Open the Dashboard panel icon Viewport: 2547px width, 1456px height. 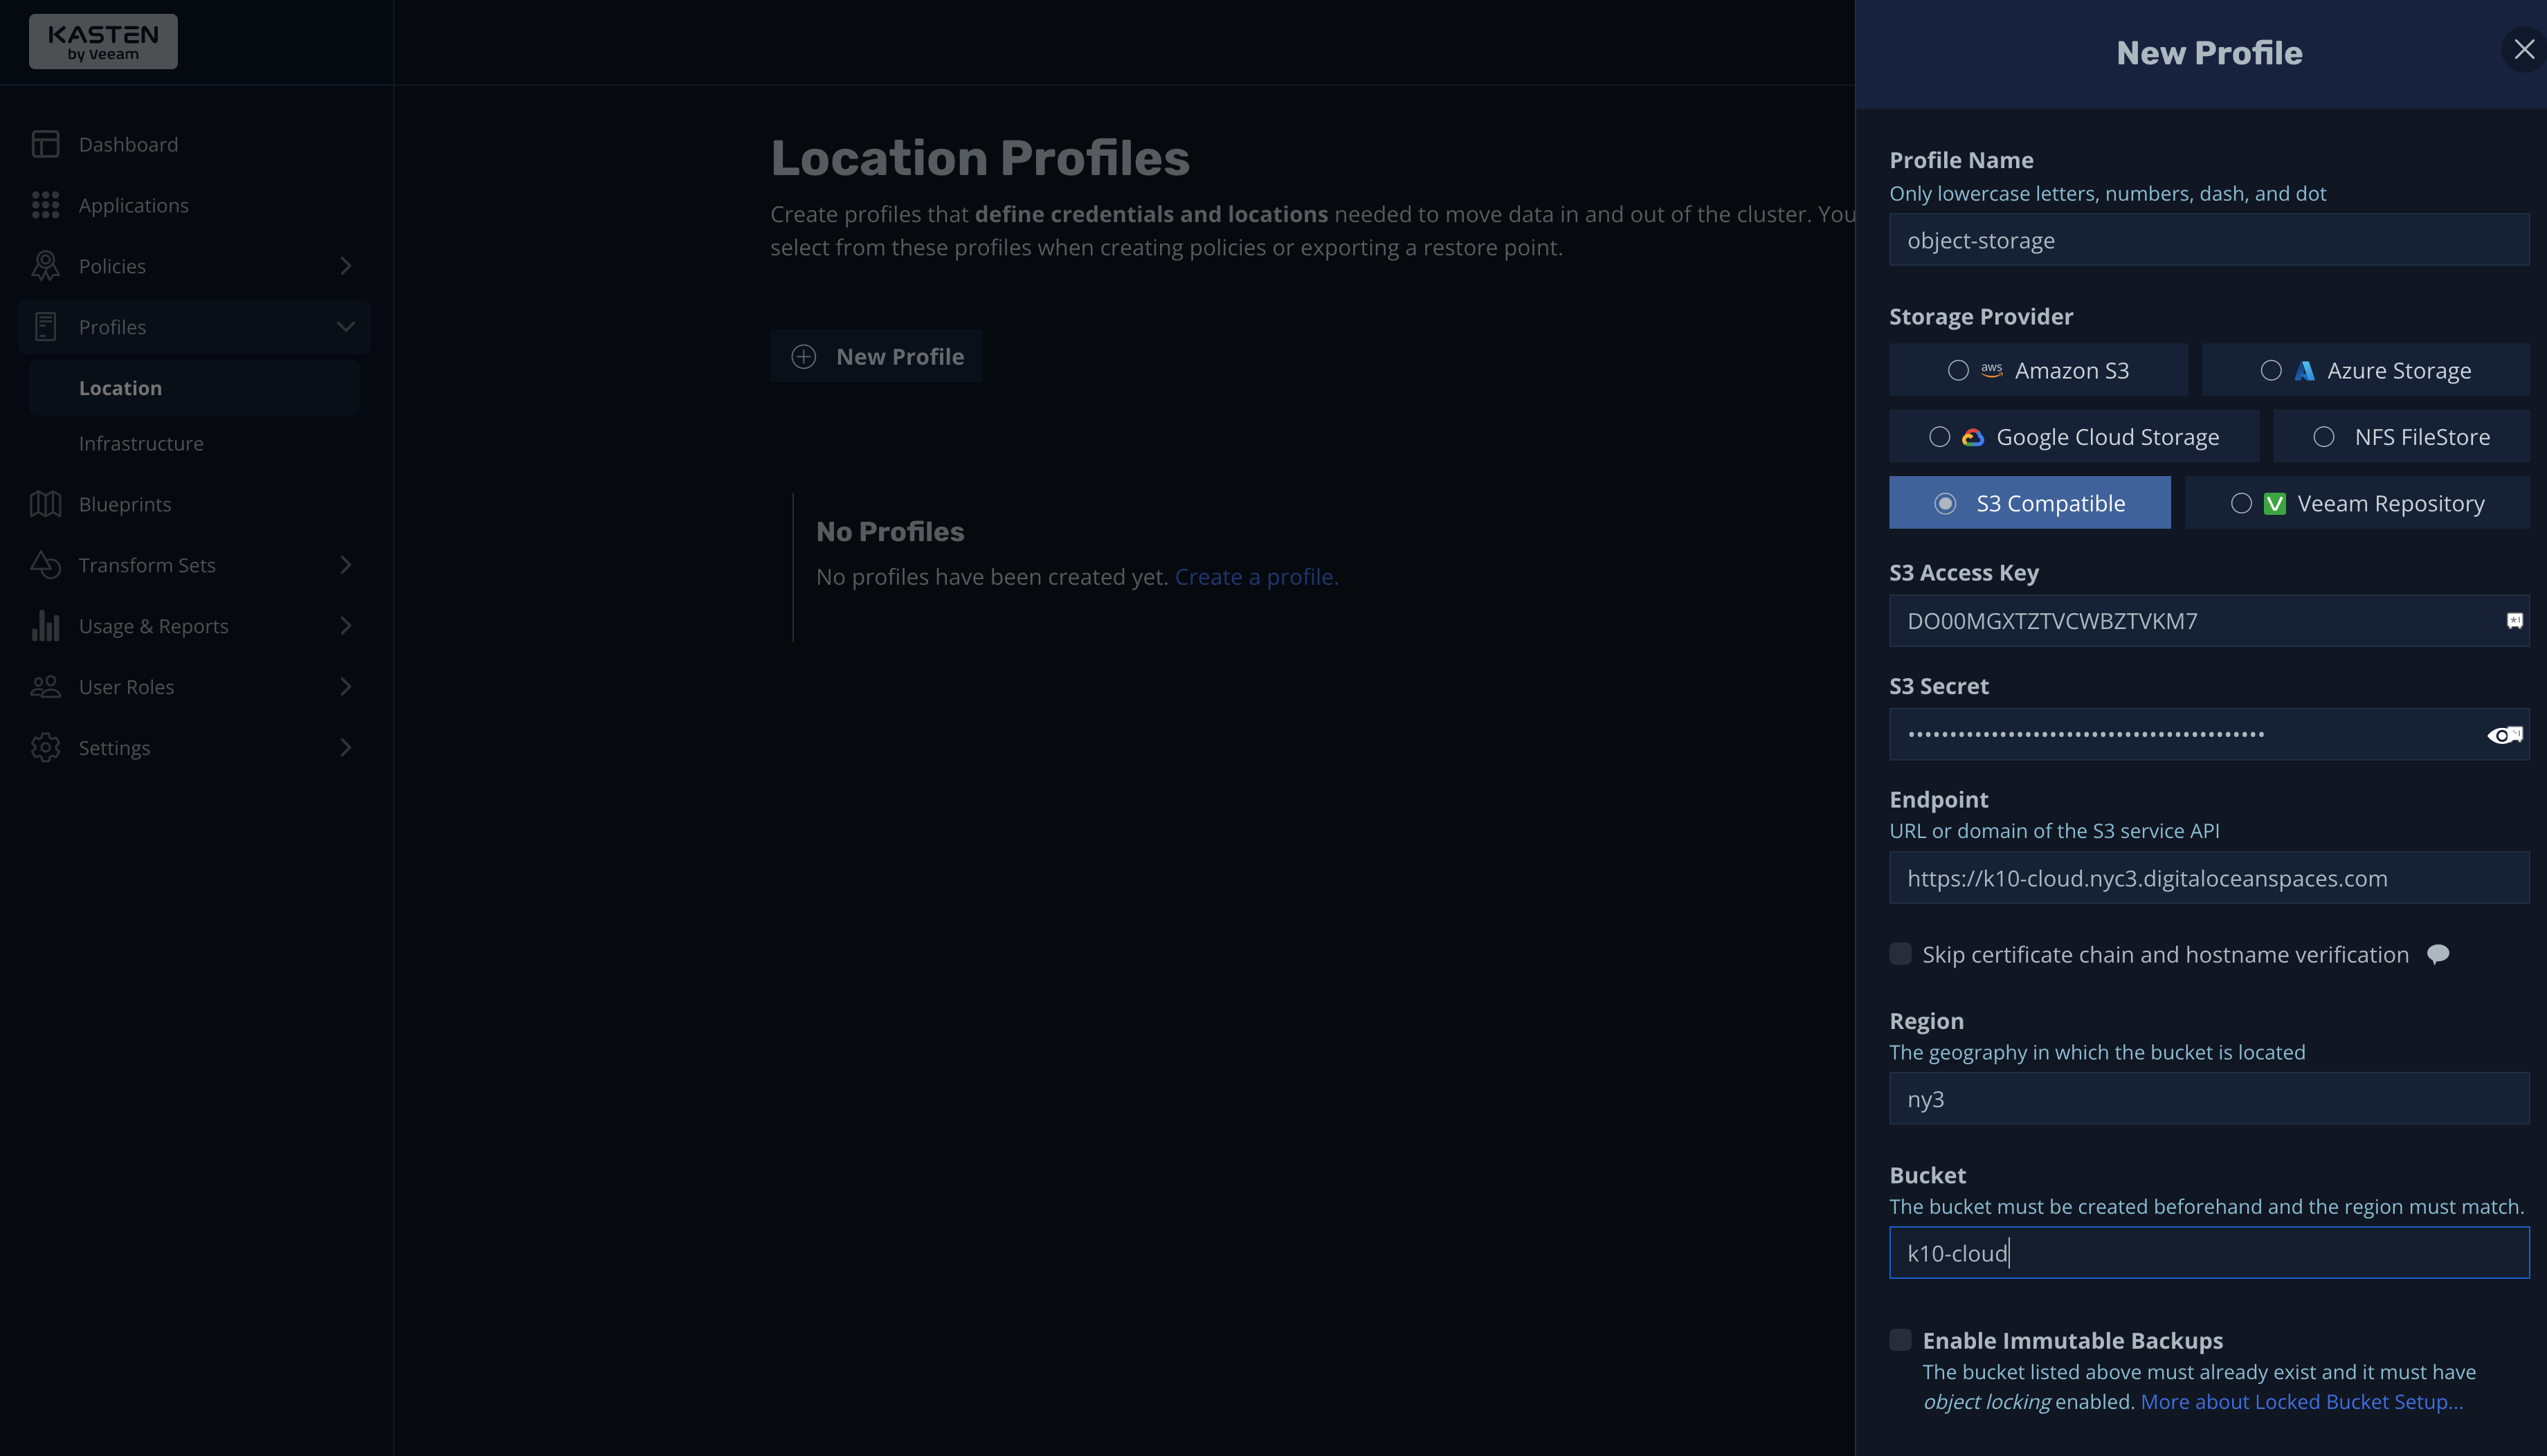click(45, 143)
